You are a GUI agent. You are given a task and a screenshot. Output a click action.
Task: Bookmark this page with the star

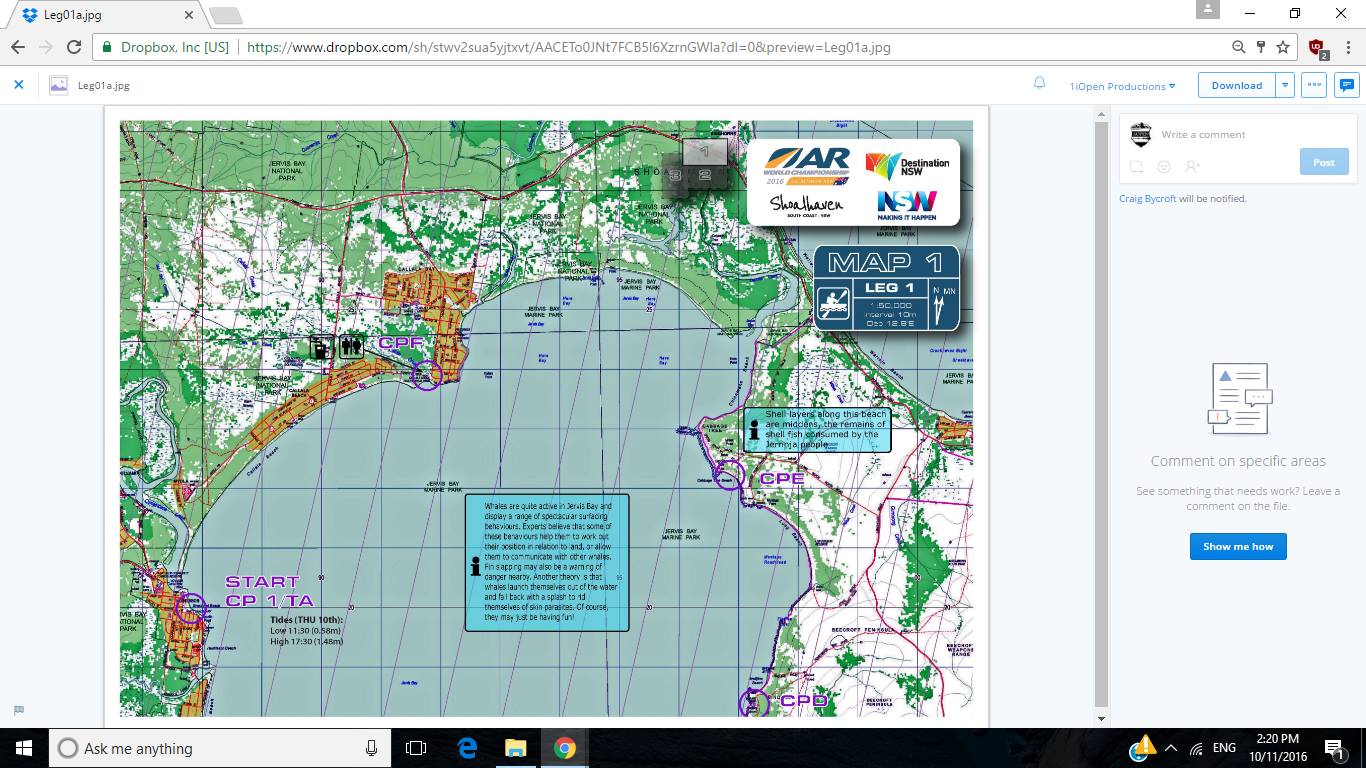coord(1282,47)
